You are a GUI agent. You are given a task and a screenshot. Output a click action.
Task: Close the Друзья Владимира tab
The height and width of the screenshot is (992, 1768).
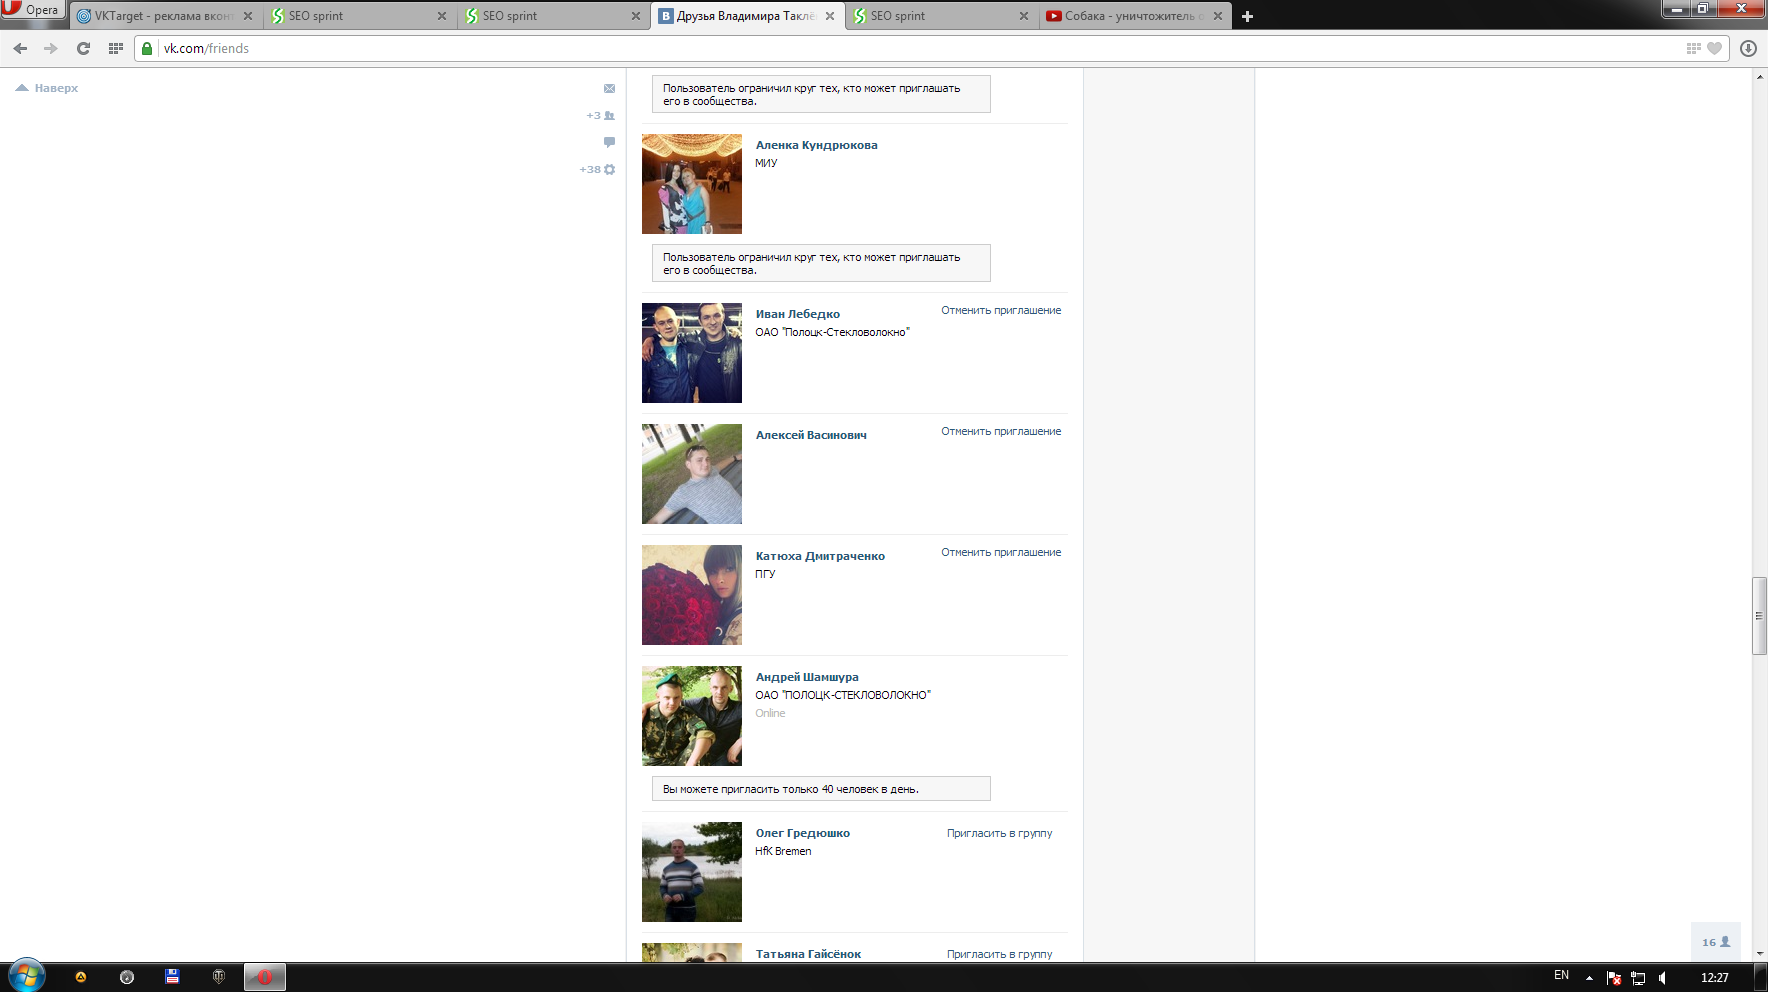click(x=830, y=16)
